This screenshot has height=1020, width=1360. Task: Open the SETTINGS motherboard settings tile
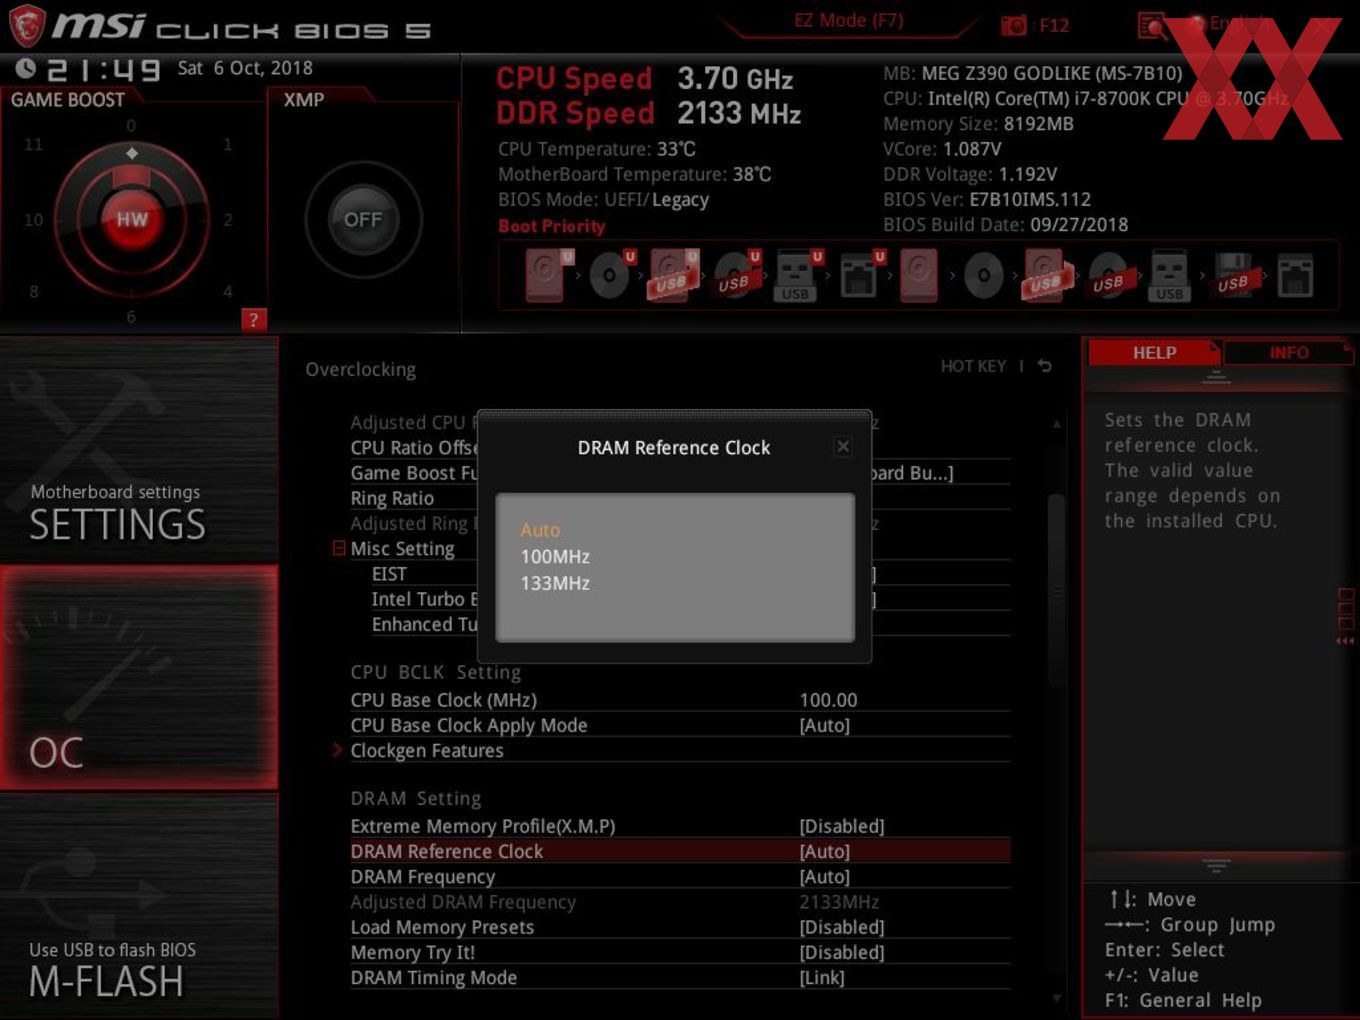point(139,450)
